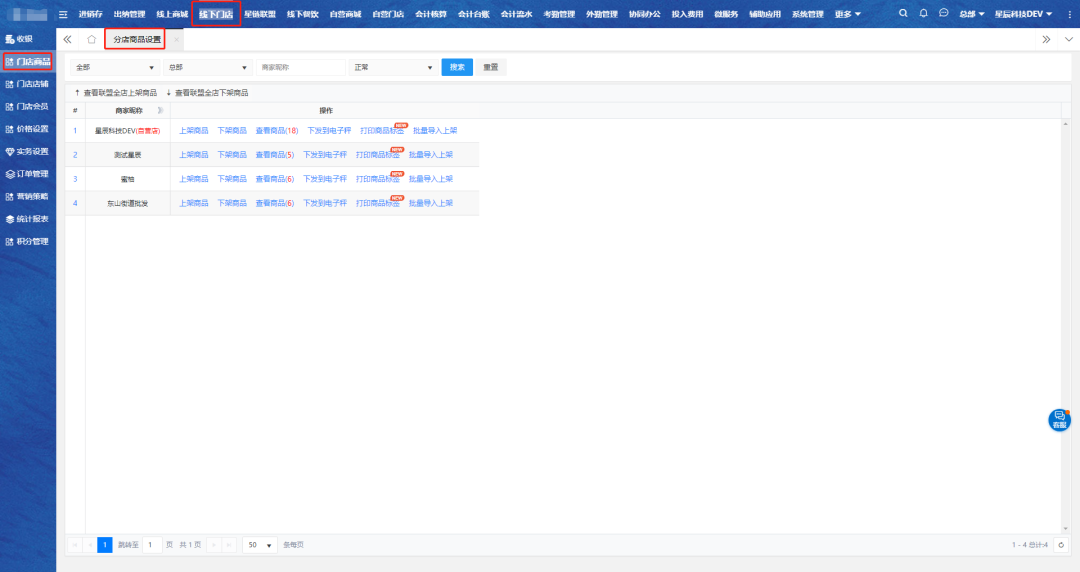Close the 分店商品设置 tab
Image resolution: width=1080 pixels, height=572 pixels.
tap(176, 40)
